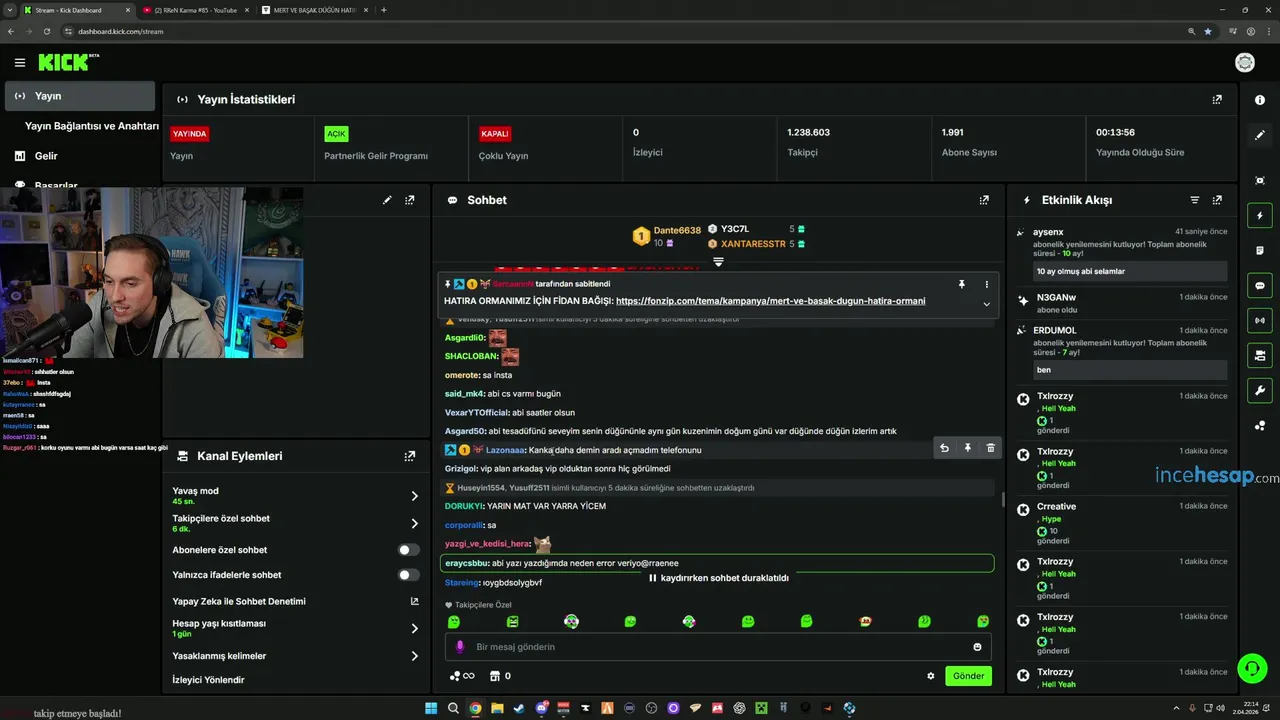
Task: Open chat settings gear icon
Action: (x=931, y=676)
